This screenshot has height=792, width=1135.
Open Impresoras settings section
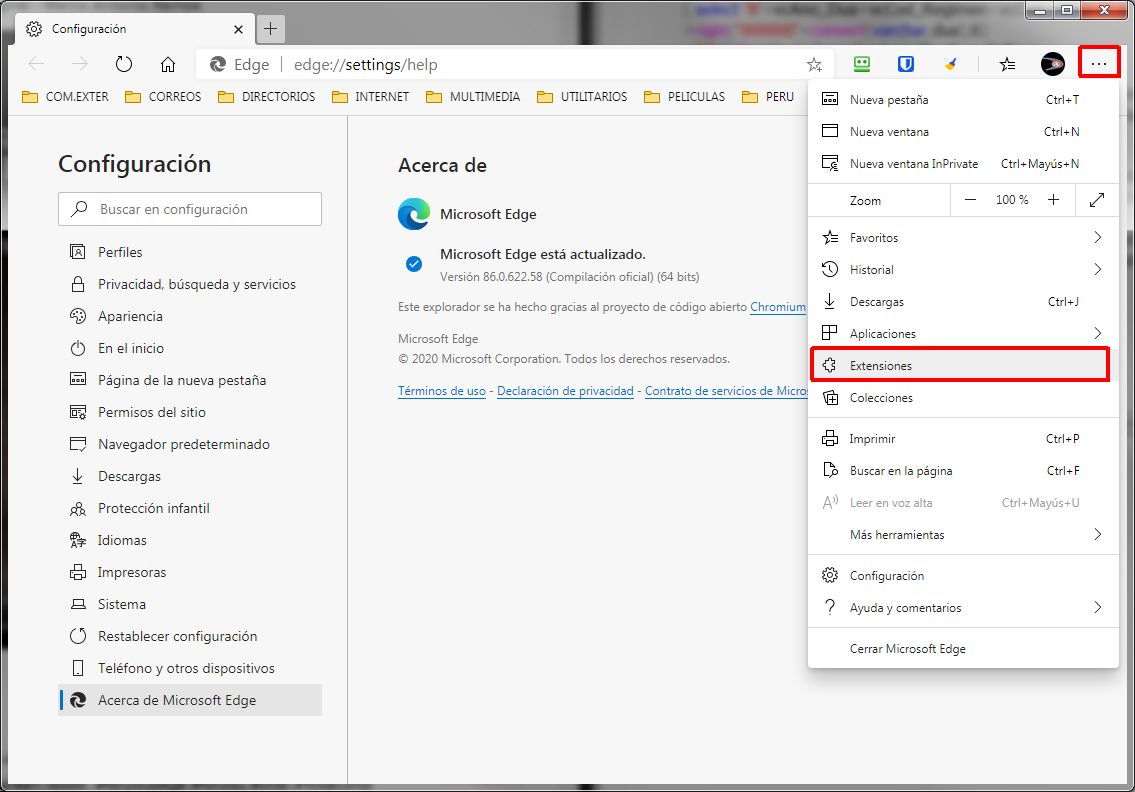190,572
